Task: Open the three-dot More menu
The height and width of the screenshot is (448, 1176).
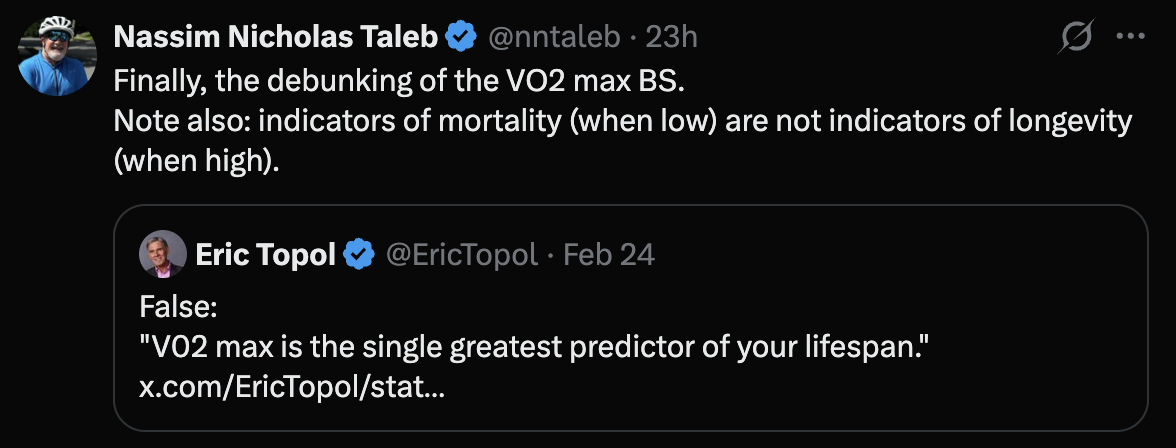Action: [x=1130, y=37]
